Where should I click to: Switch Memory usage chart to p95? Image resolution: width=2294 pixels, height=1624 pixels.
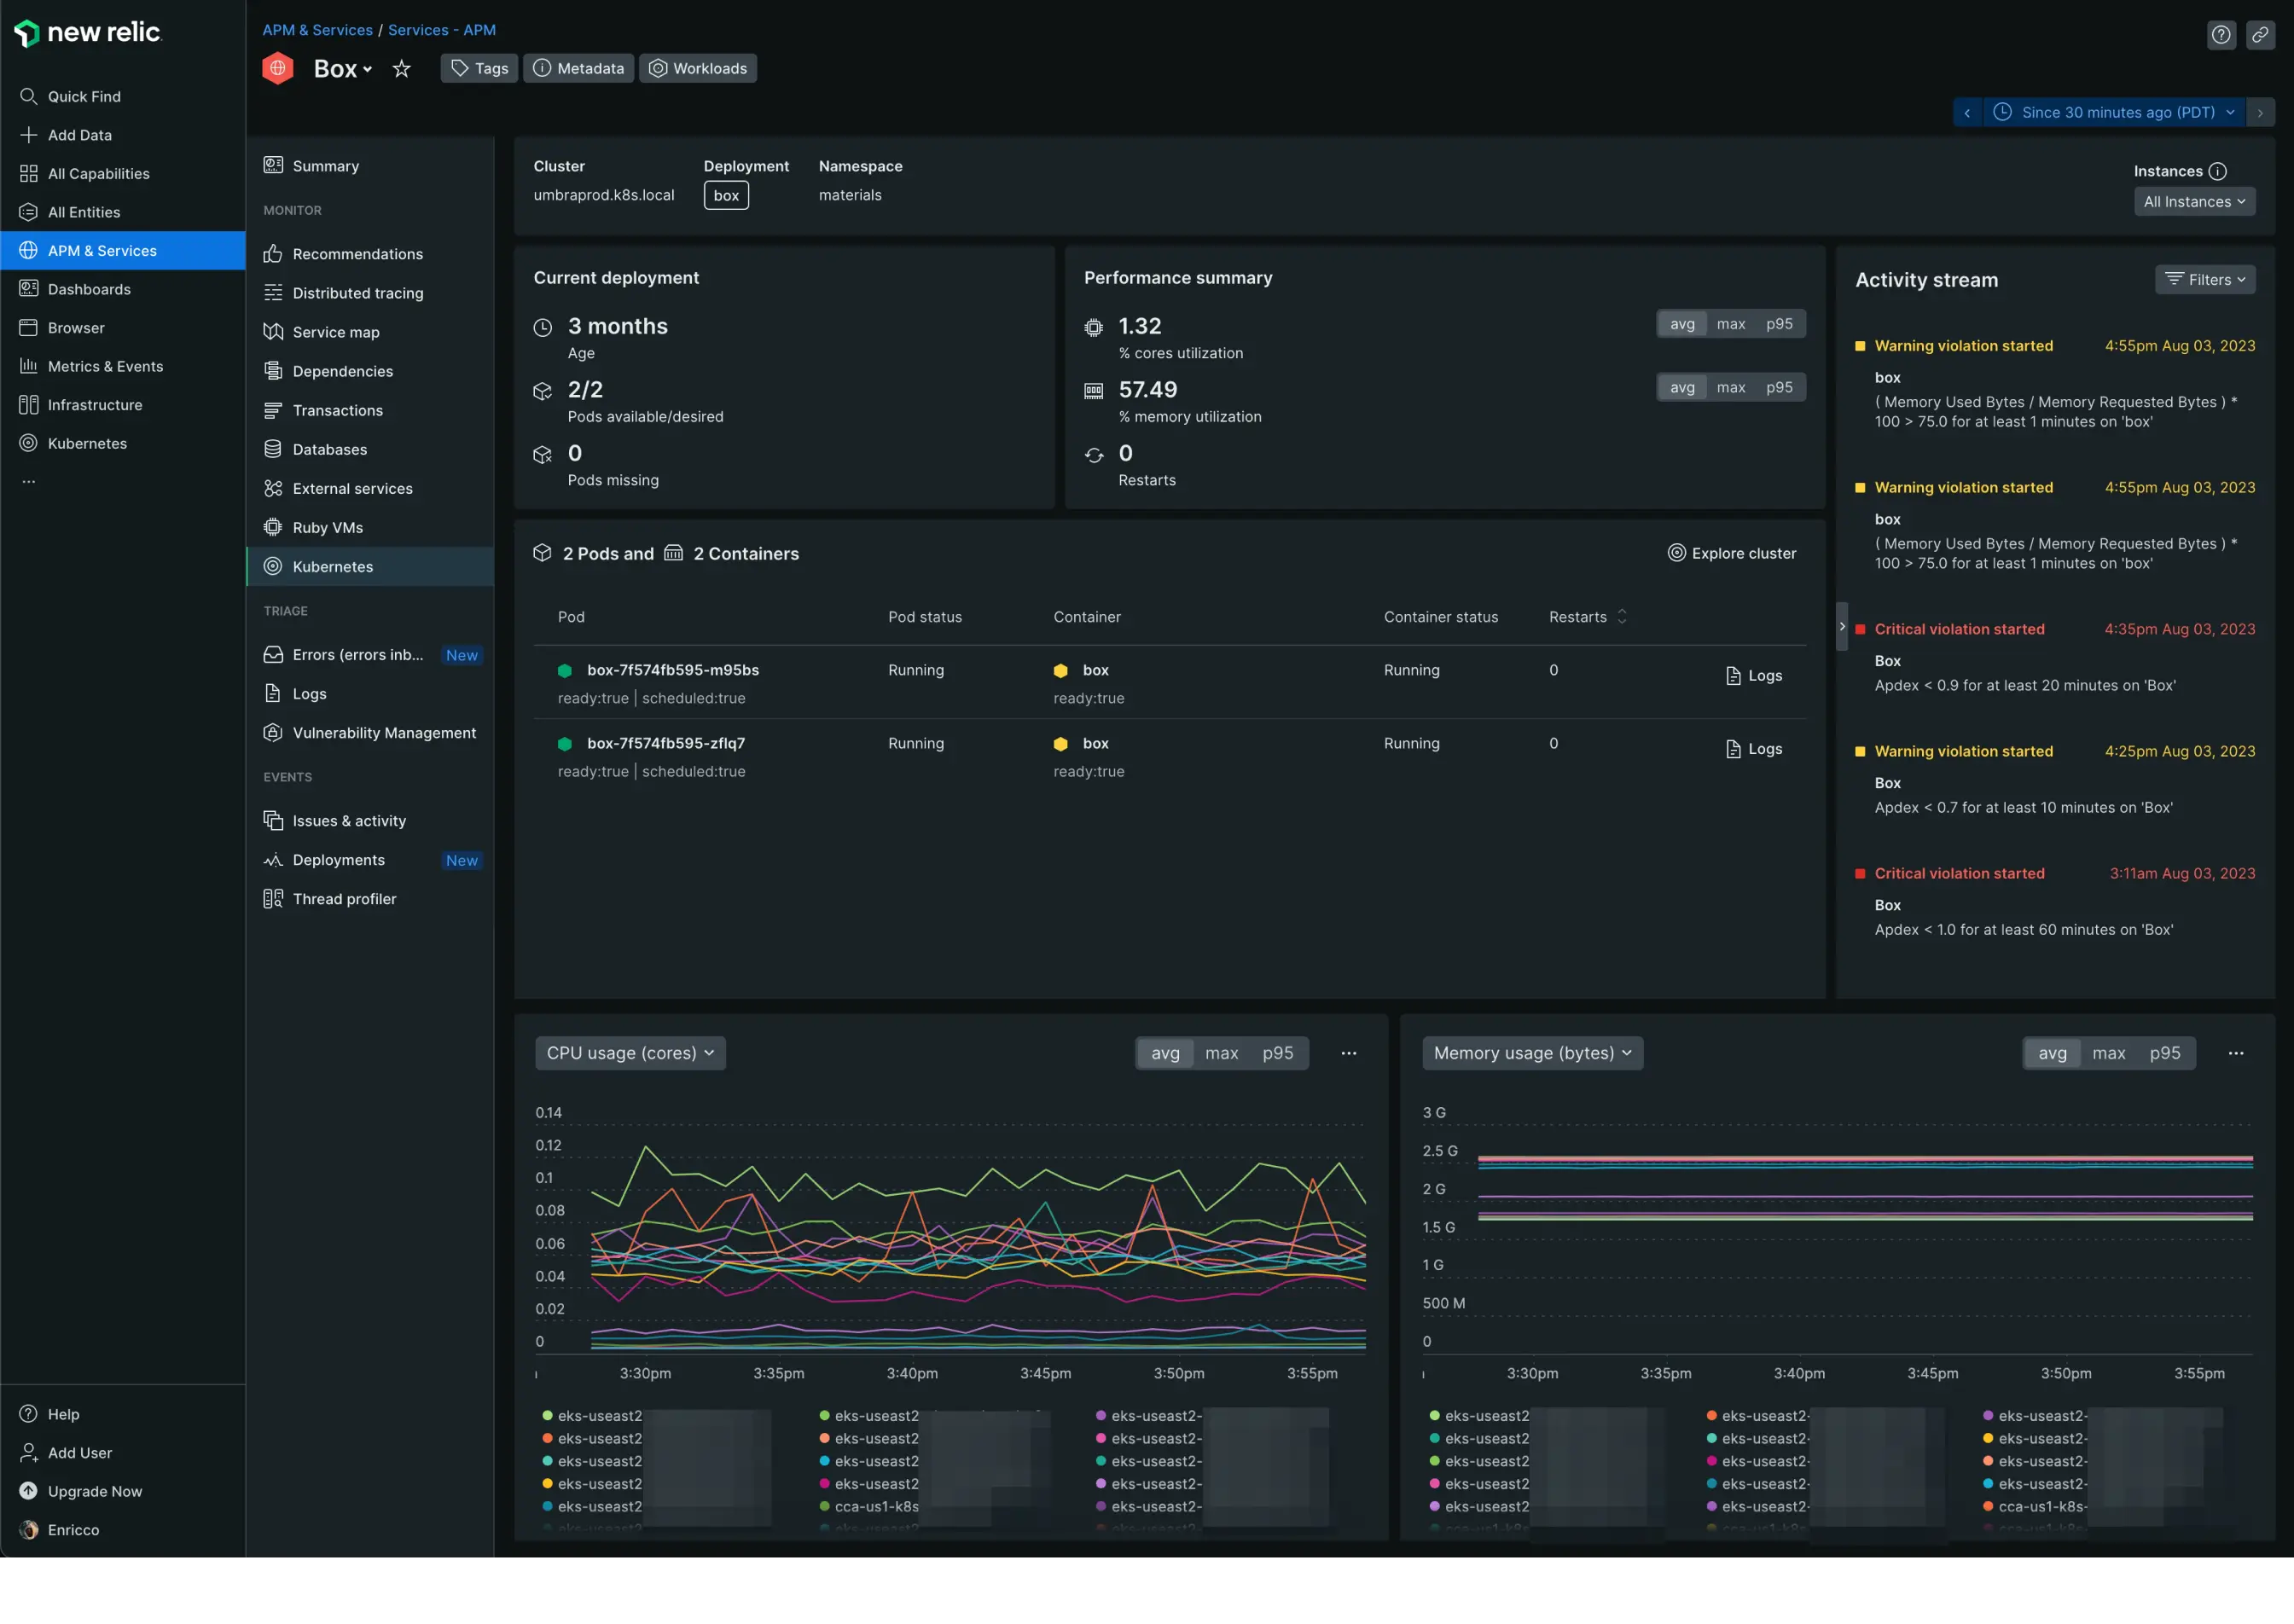pos(2164,1053)
